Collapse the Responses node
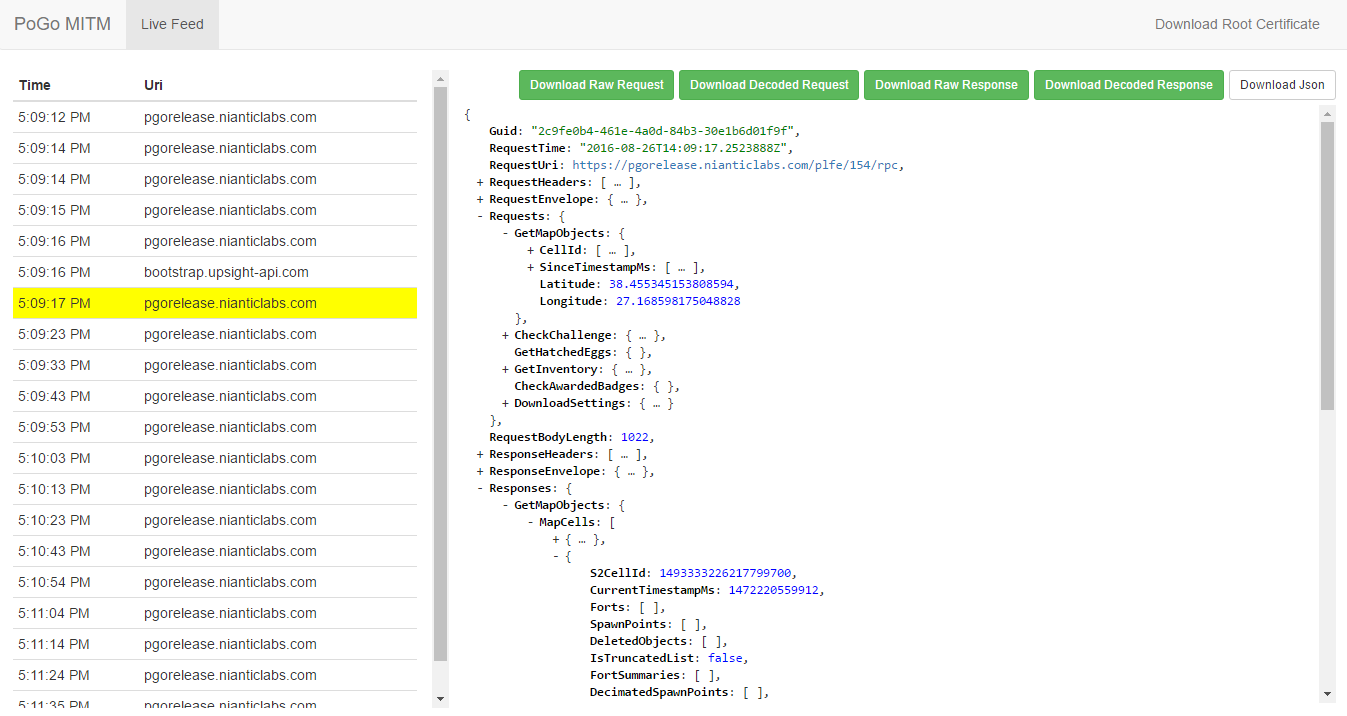 click(480, 488)
